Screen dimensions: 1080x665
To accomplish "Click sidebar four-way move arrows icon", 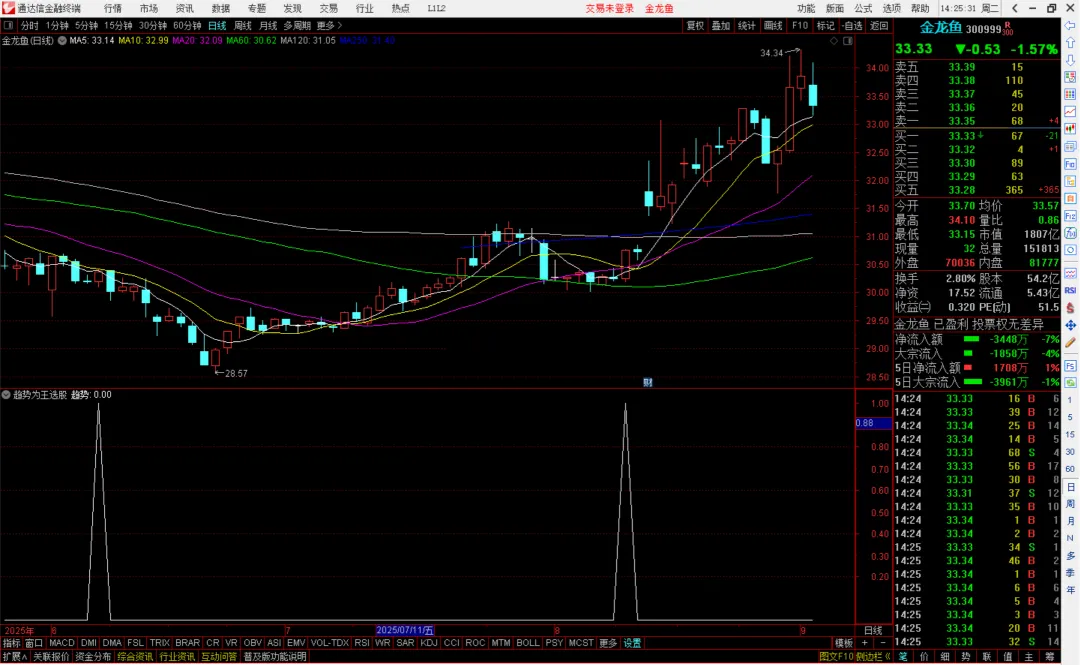I will (1070, 325).
